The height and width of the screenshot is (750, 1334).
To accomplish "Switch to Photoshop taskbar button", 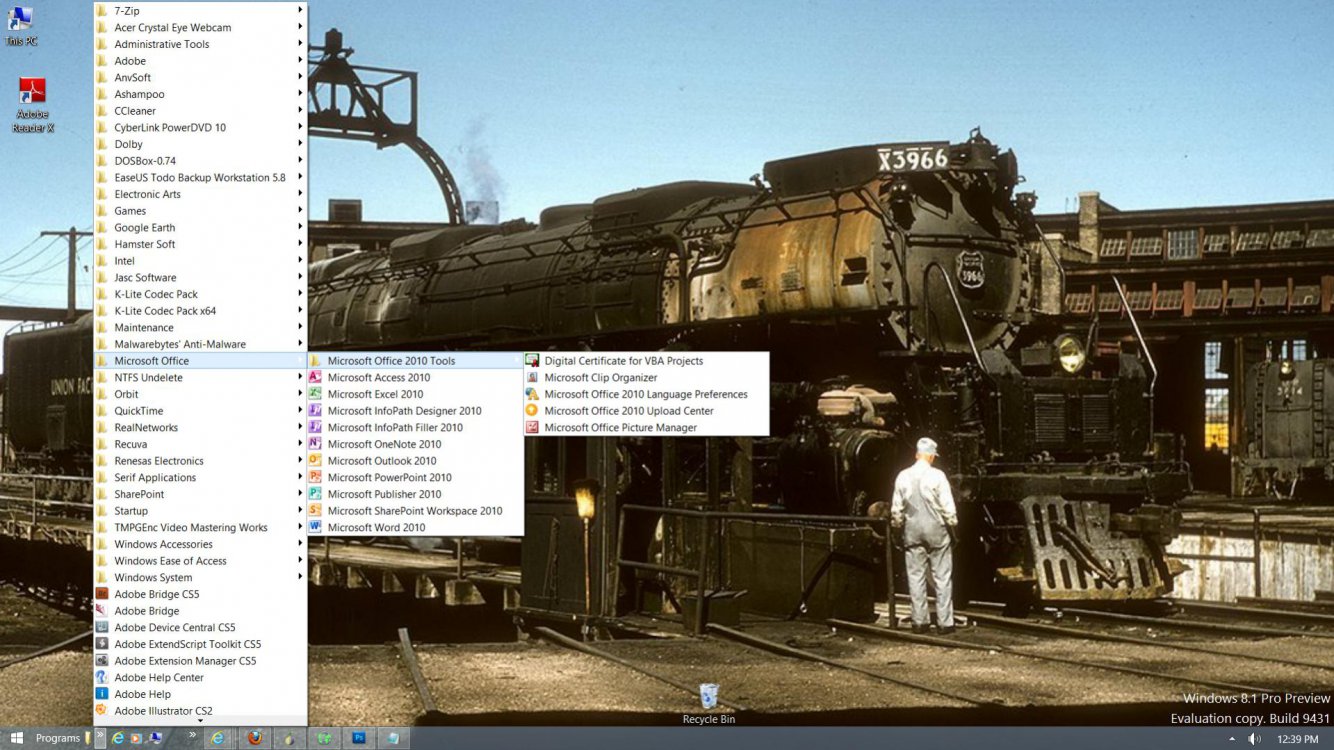I will click(x=358, y=738).
